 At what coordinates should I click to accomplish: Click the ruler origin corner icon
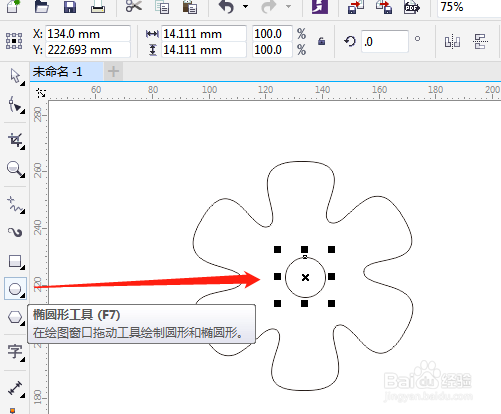pos(41,92)
